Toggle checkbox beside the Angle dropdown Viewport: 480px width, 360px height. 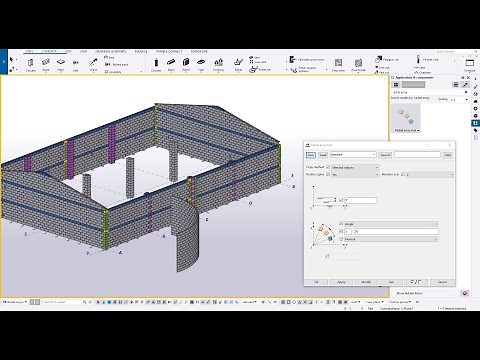pyautogui.click(x=341, y=224)
